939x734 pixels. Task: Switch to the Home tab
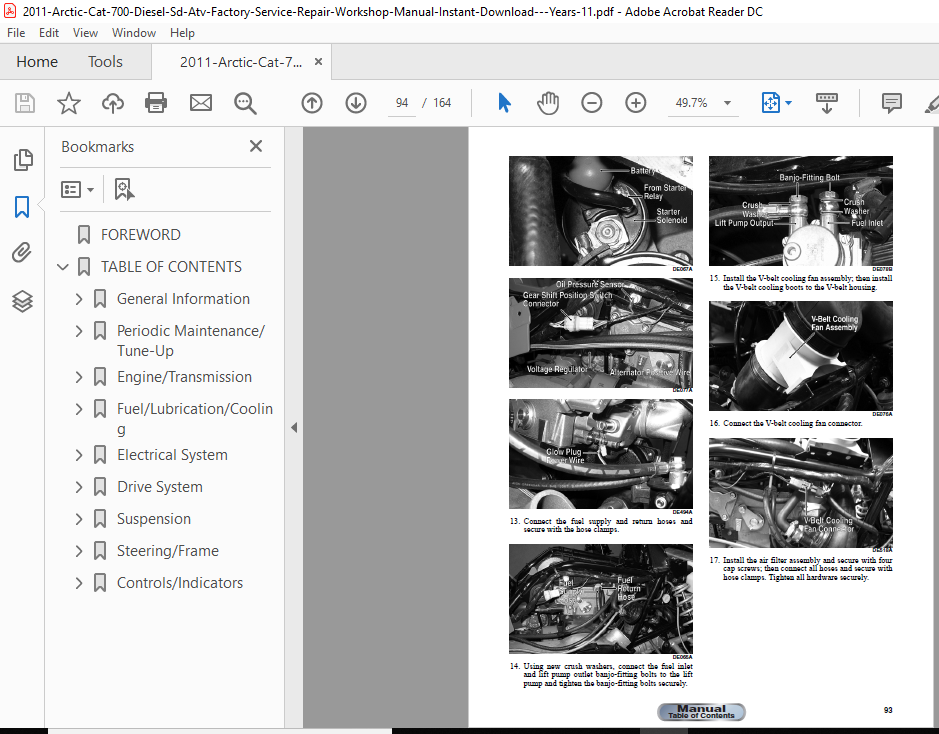37,62
